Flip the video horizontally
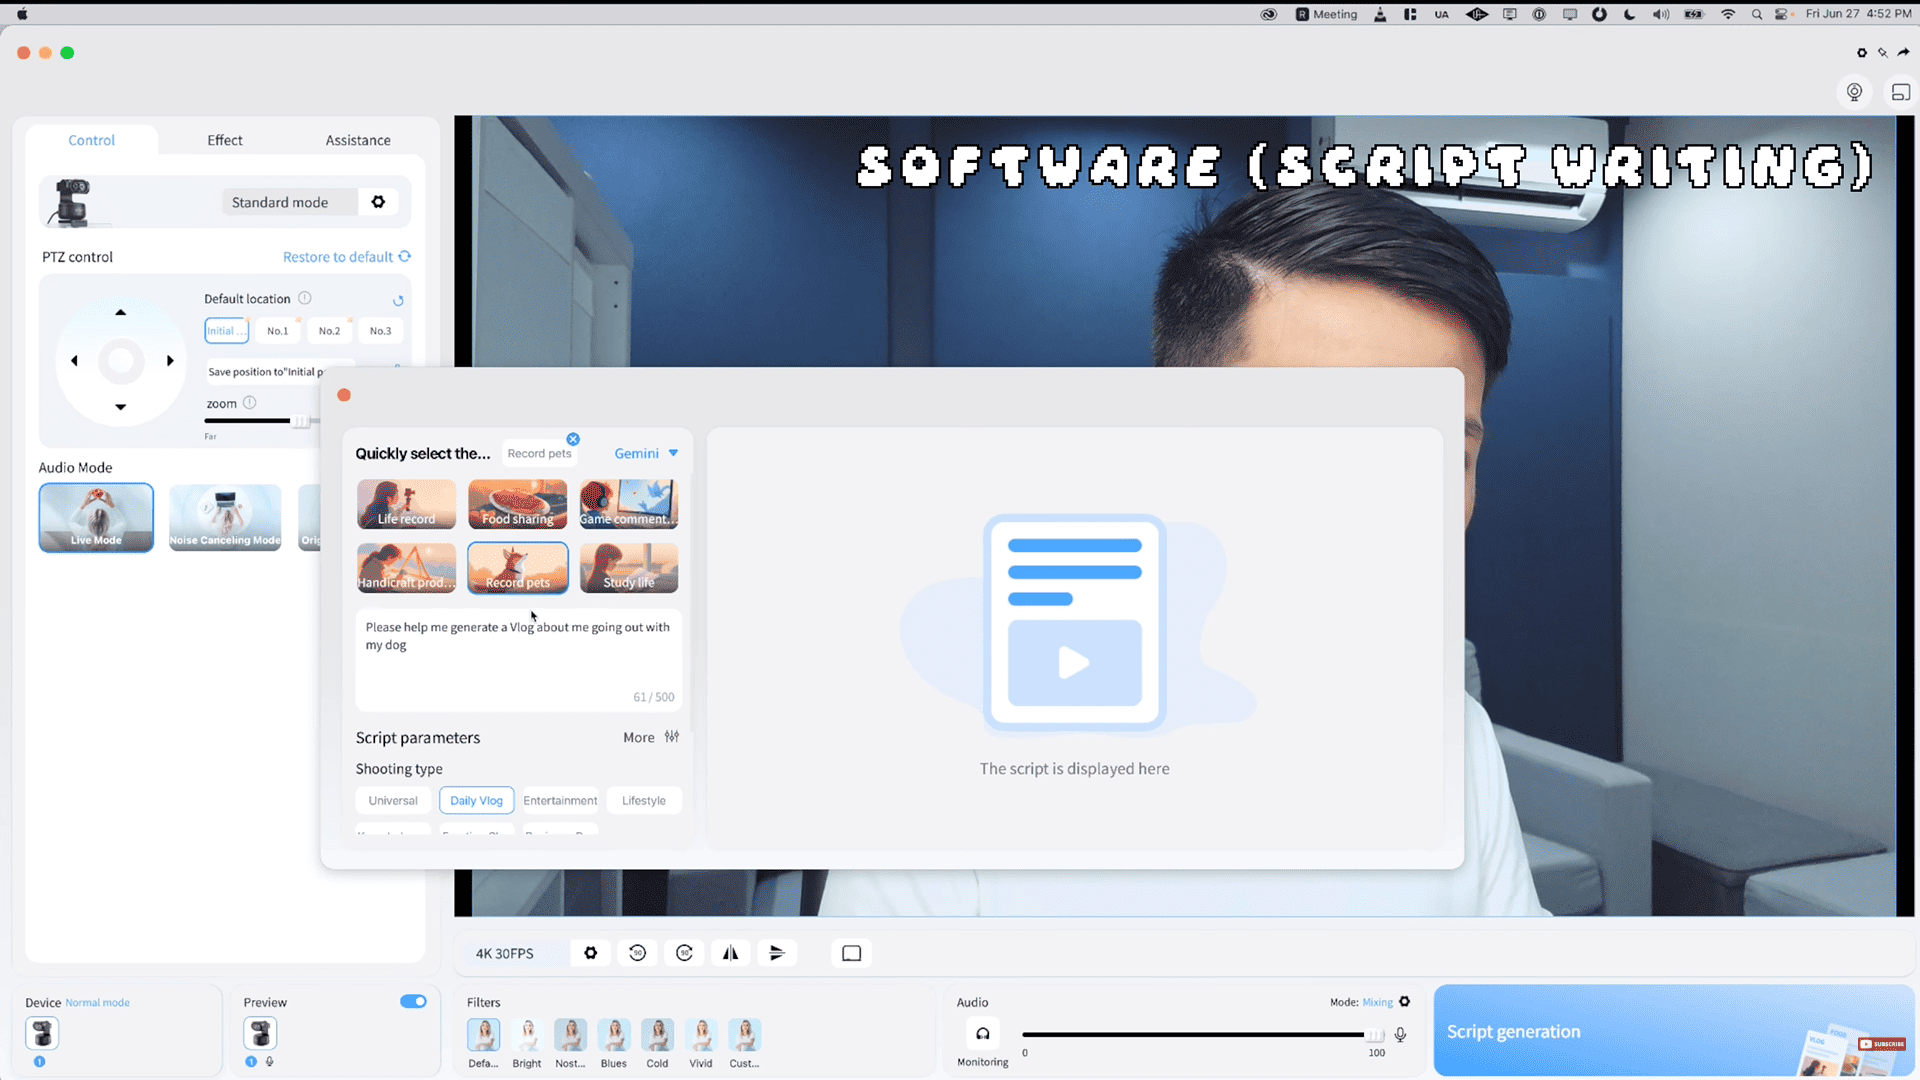1920x1080 pixels. 731,953
